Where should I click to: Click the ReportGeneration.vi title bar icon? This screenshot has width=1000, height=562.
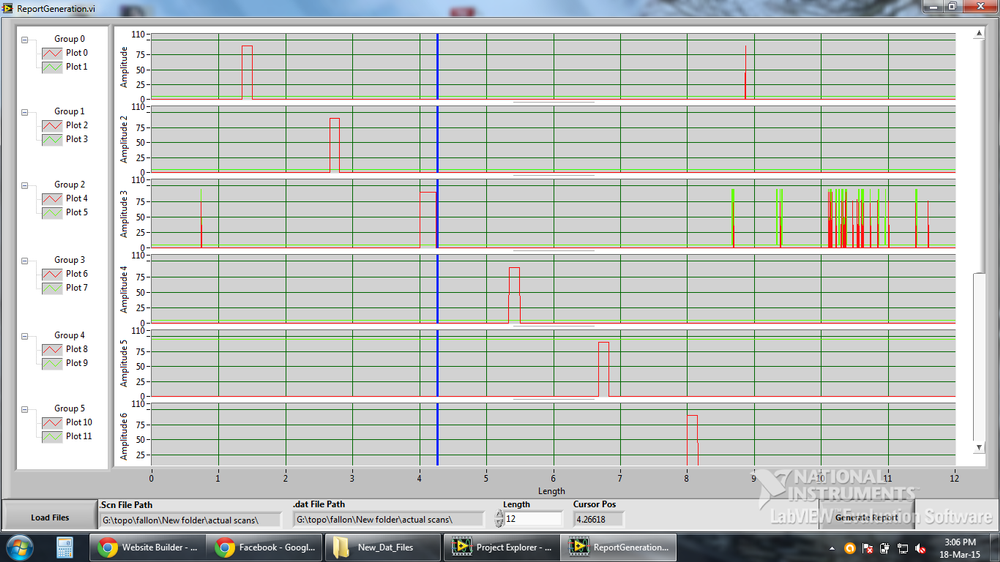(8, 8)
